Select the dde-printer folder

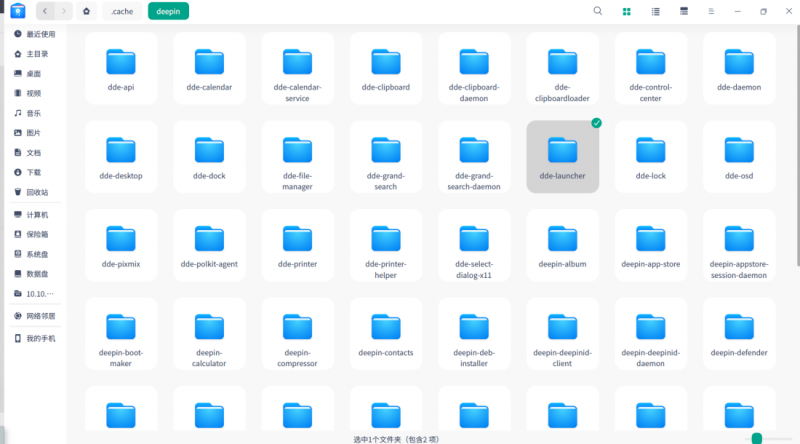coord(297,245)
